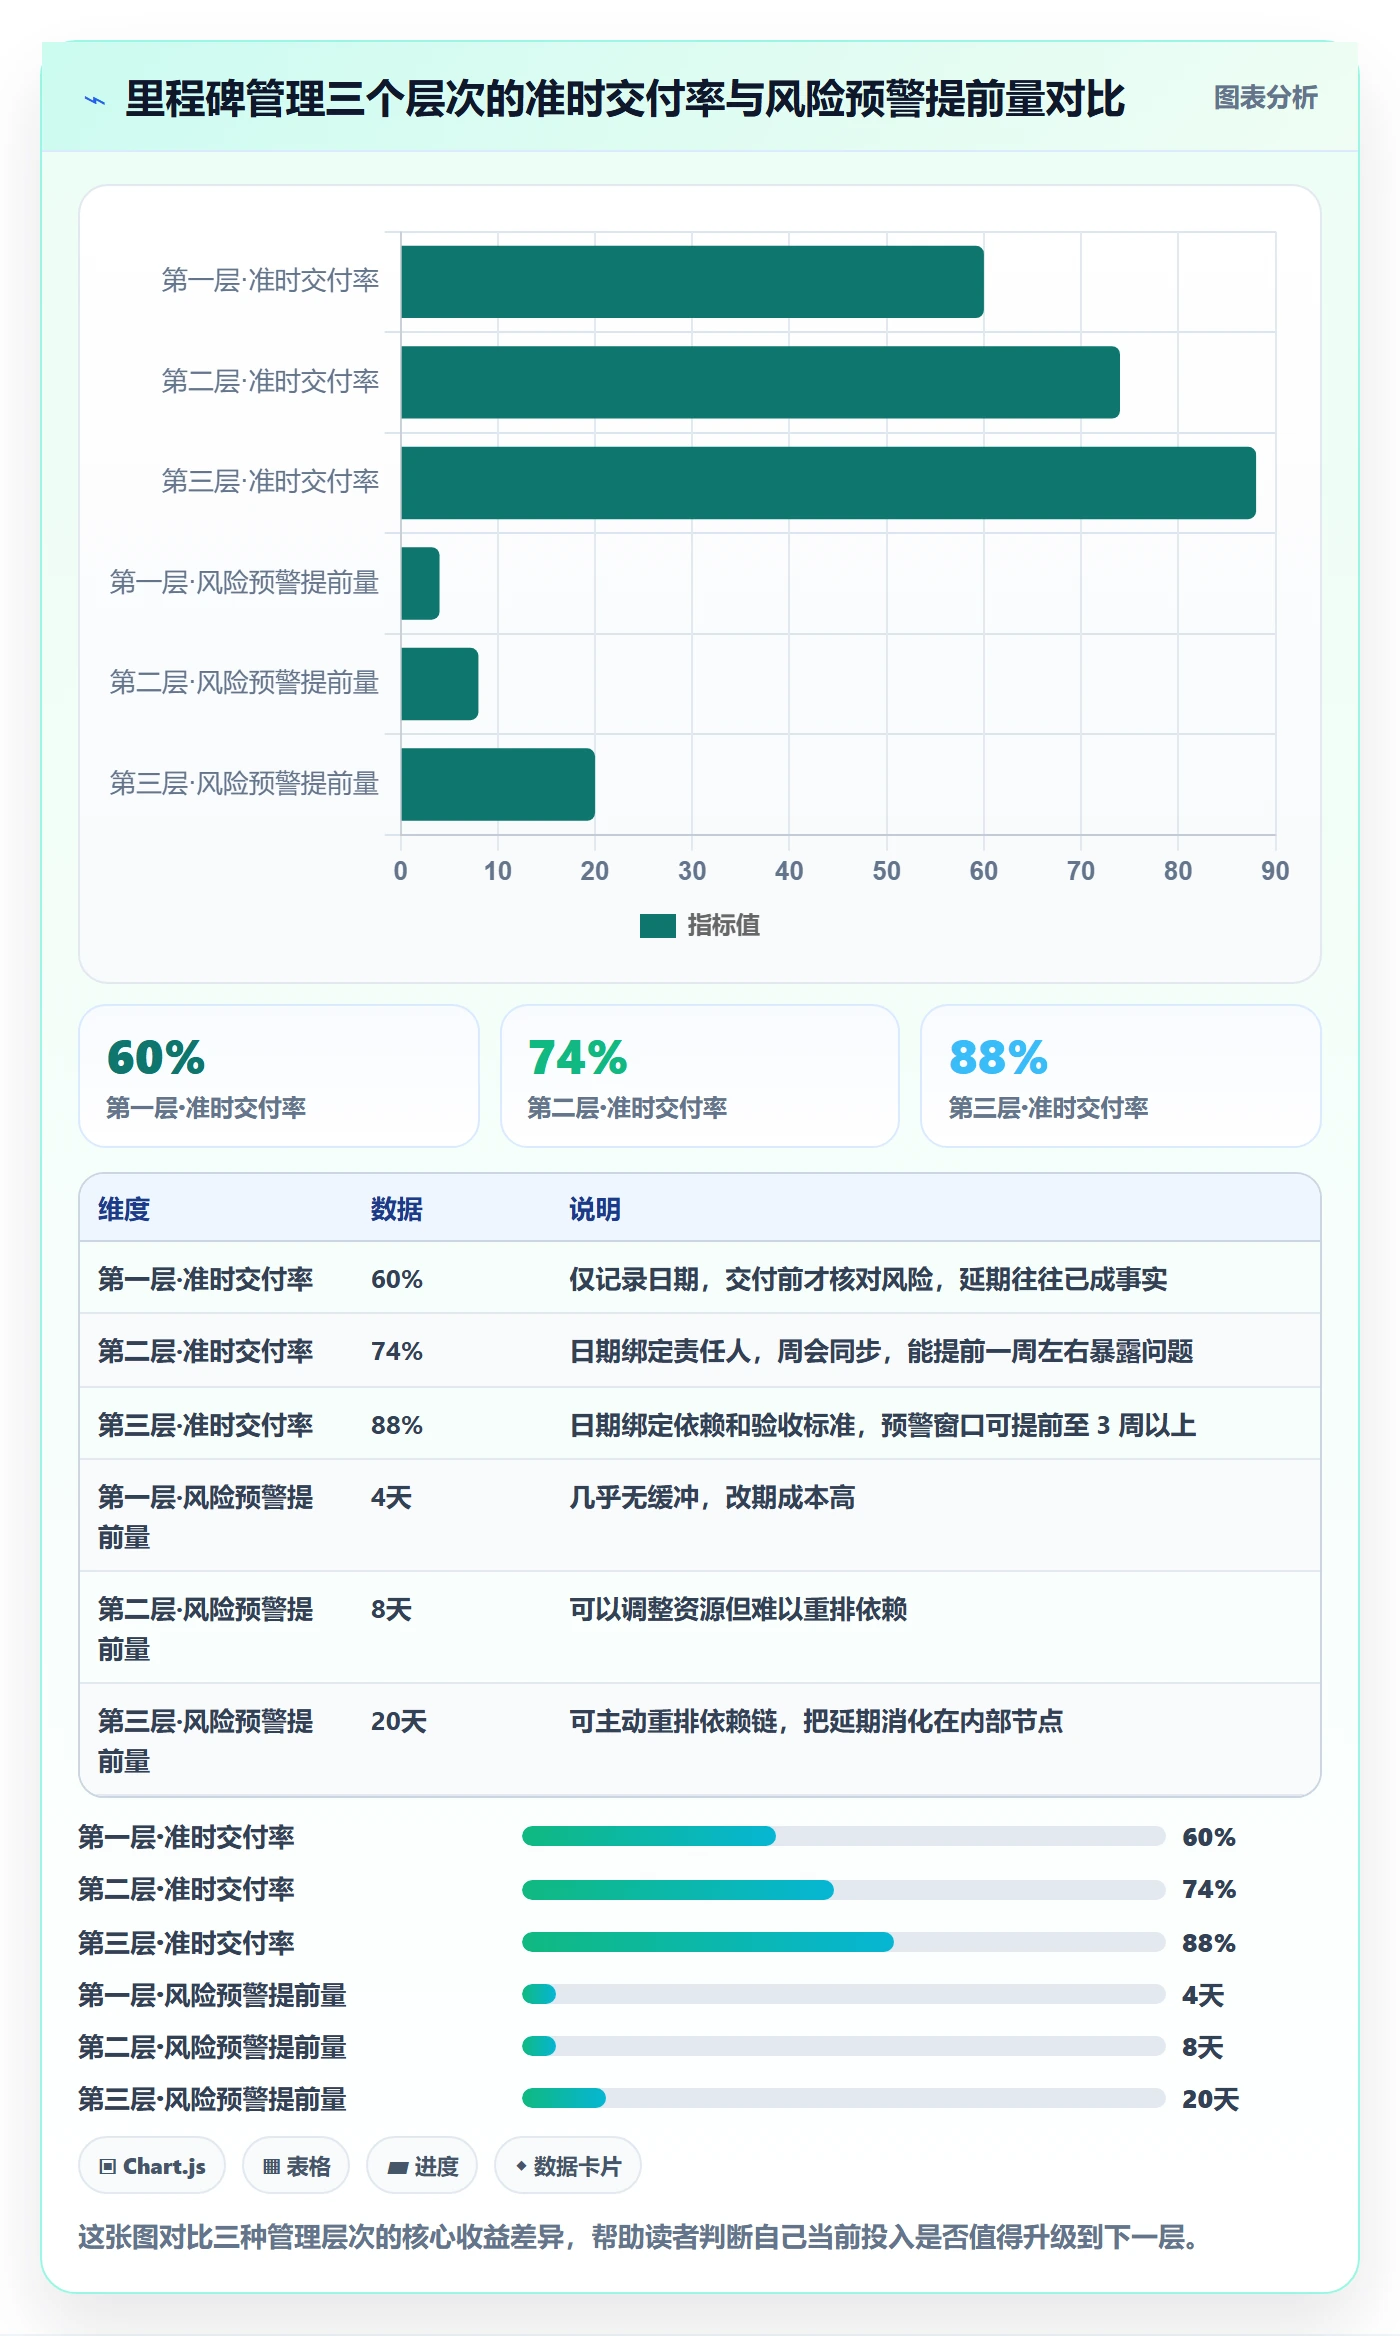Viewport: 1400px width, 2336px height.
Task: Toggle the 指标值 legend color box
Action: point(658,926)
